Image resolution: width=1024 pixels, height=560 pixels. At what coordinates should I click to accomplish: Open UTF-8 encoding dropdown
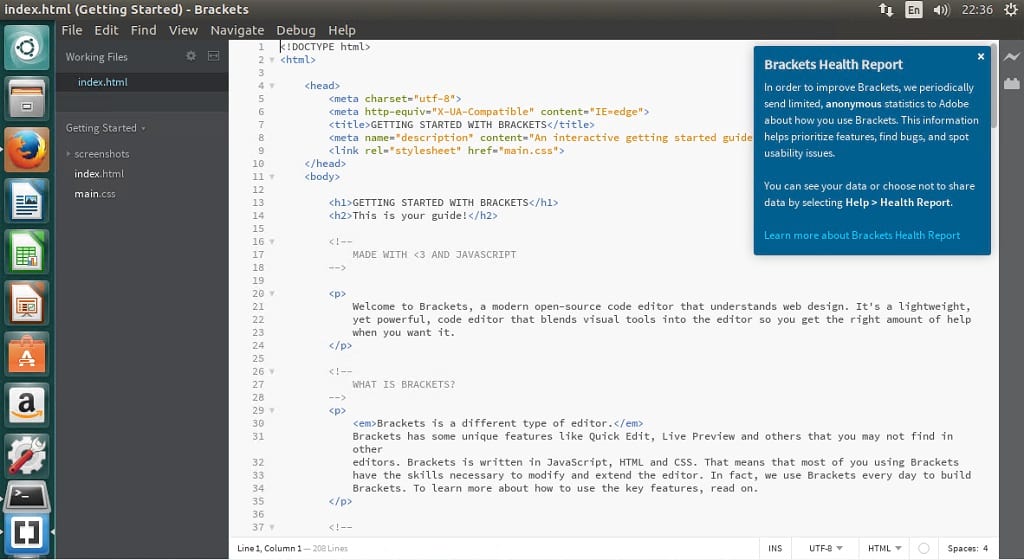(825, 548)
